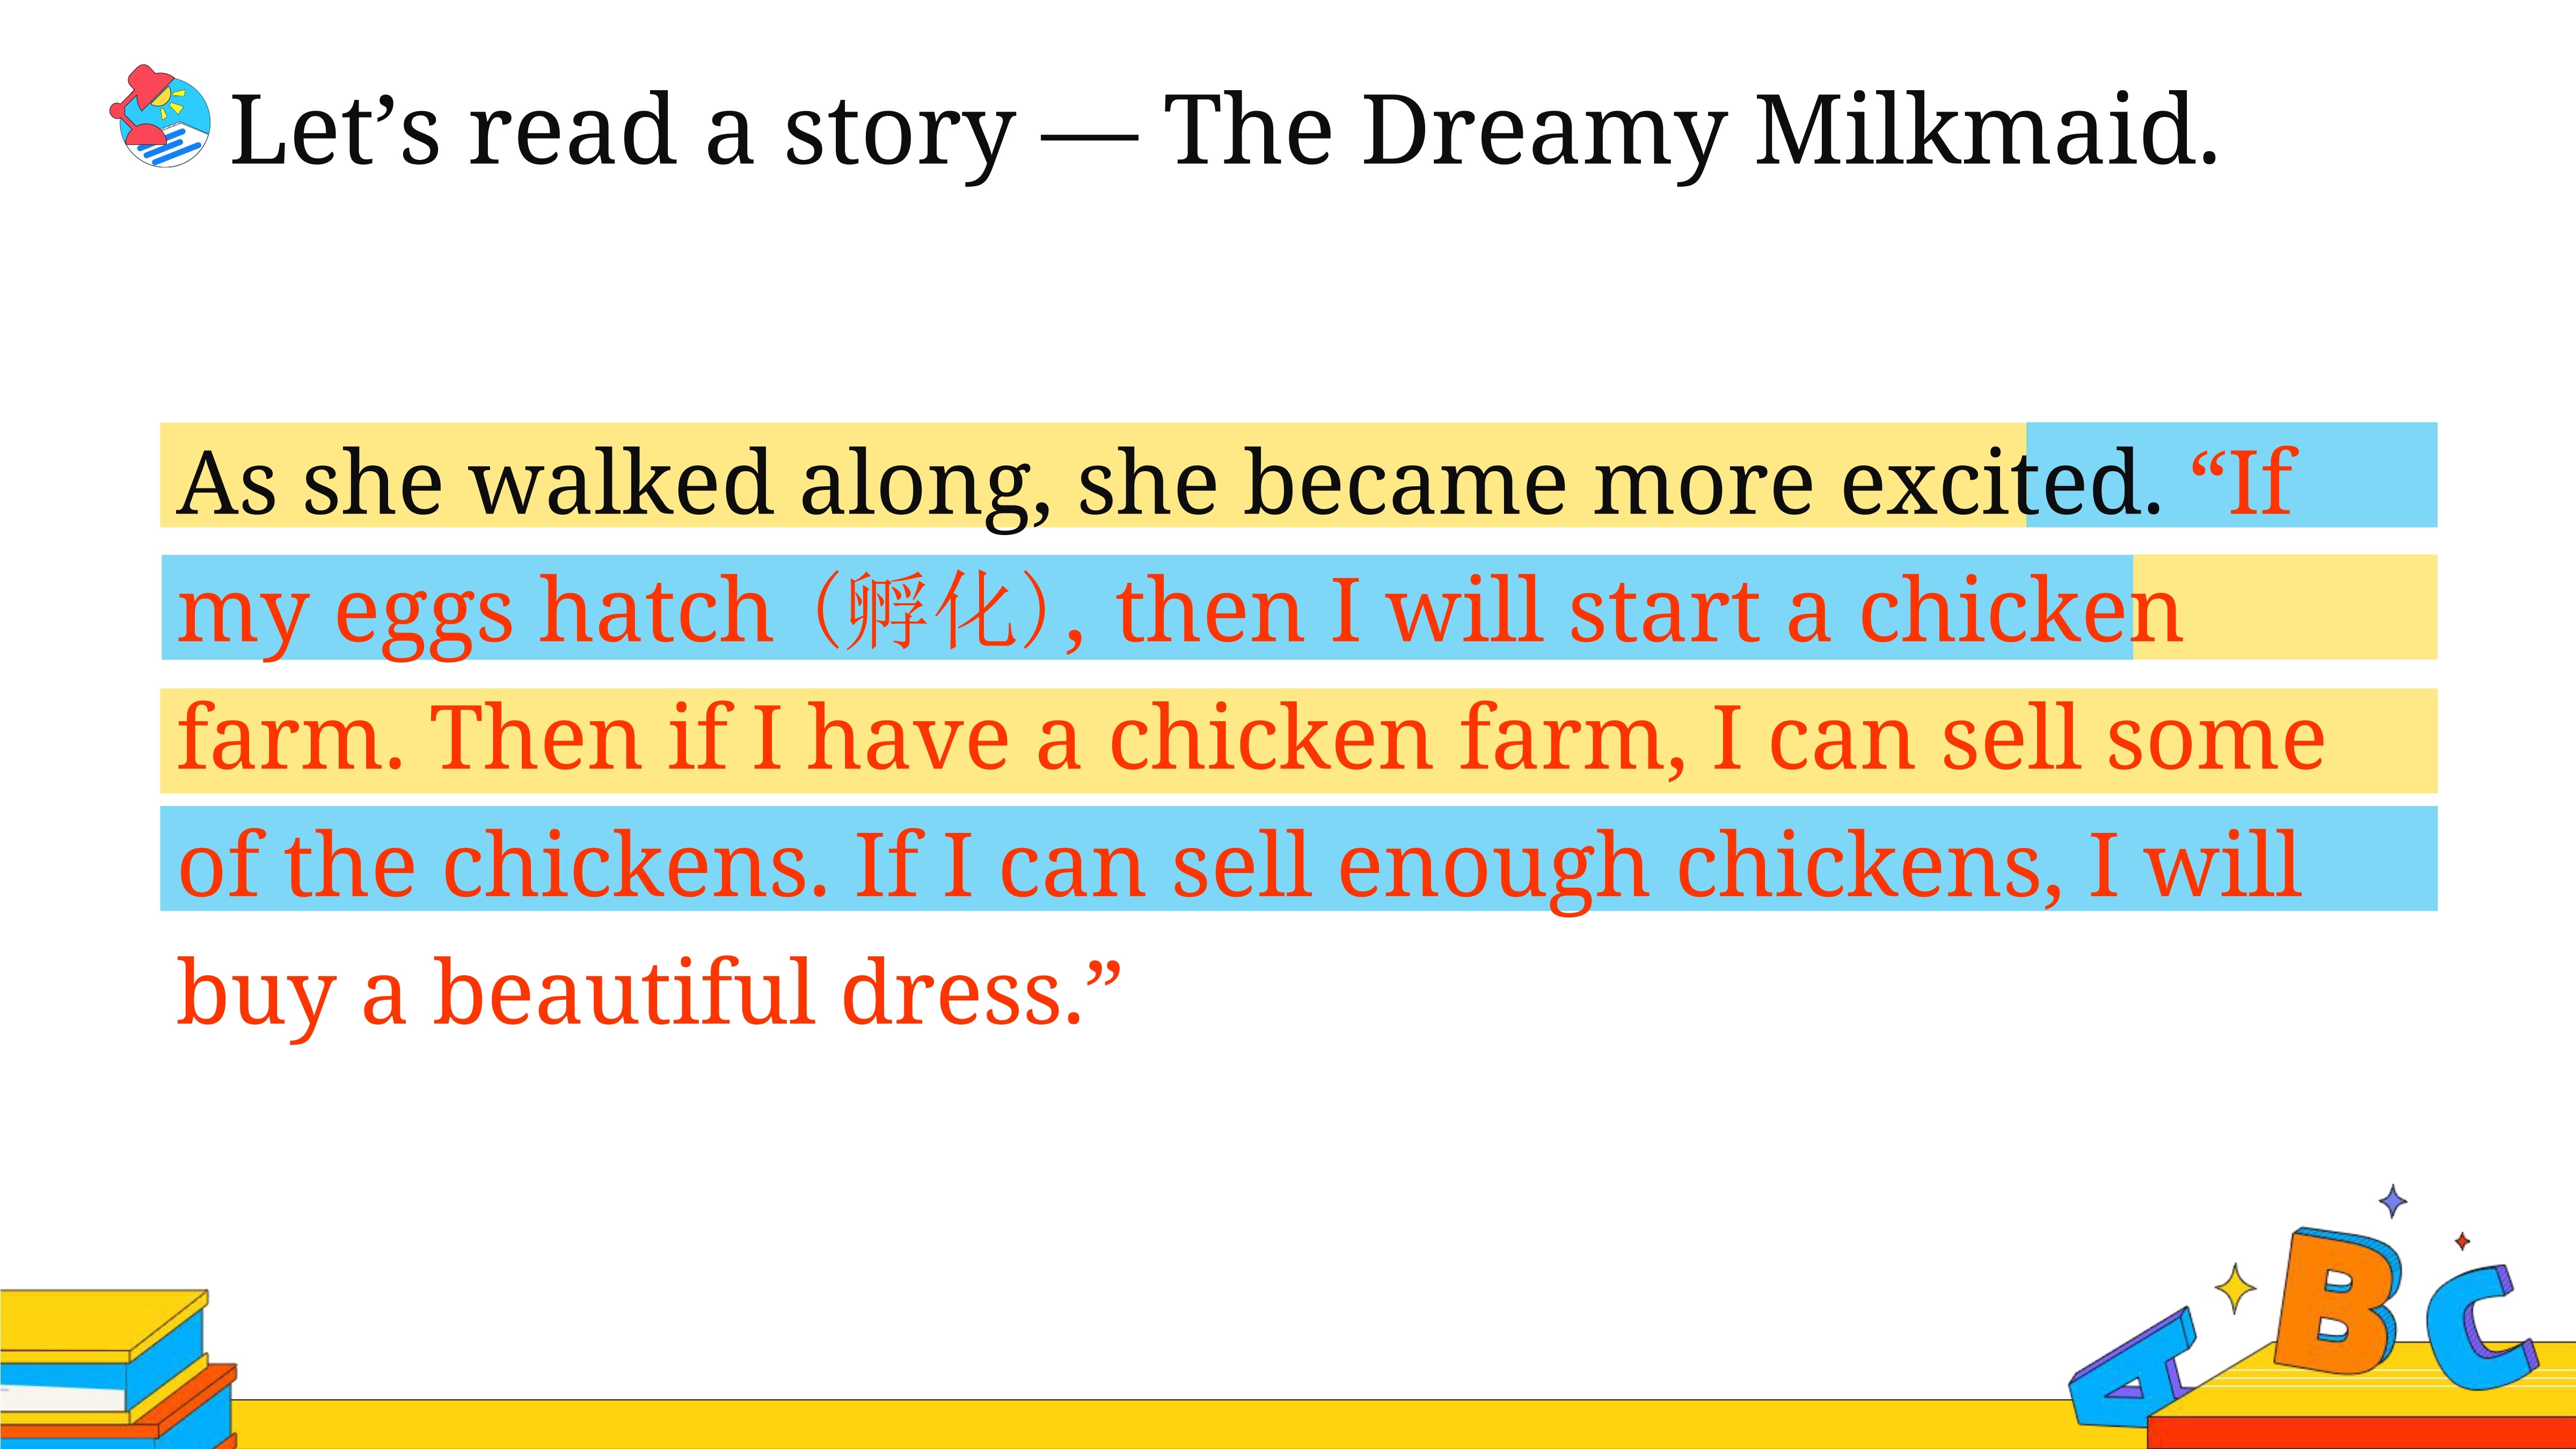Click the slide title 'The Dreamy Milkmaid'
The height and width of the screenshot is (1449, 2576).
click(1691, 130)
